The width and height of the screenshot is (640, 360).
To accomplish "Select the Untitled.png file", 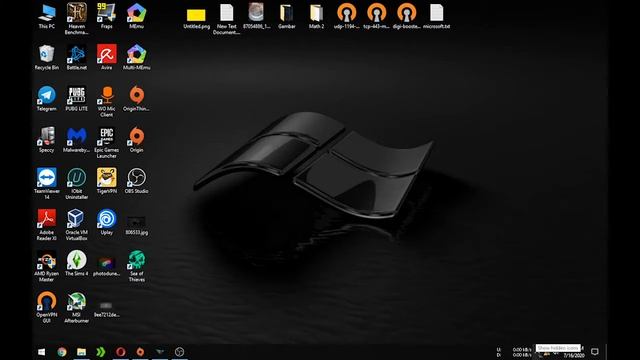I will (x=196, y=18).
